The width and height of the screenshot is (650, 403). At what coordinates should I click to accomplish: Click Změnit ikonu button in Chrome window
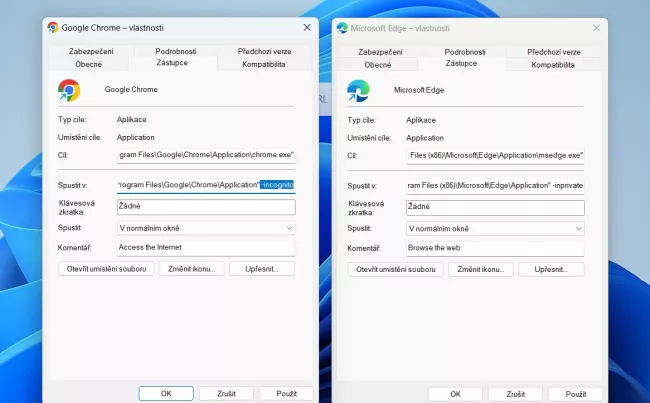192,269
